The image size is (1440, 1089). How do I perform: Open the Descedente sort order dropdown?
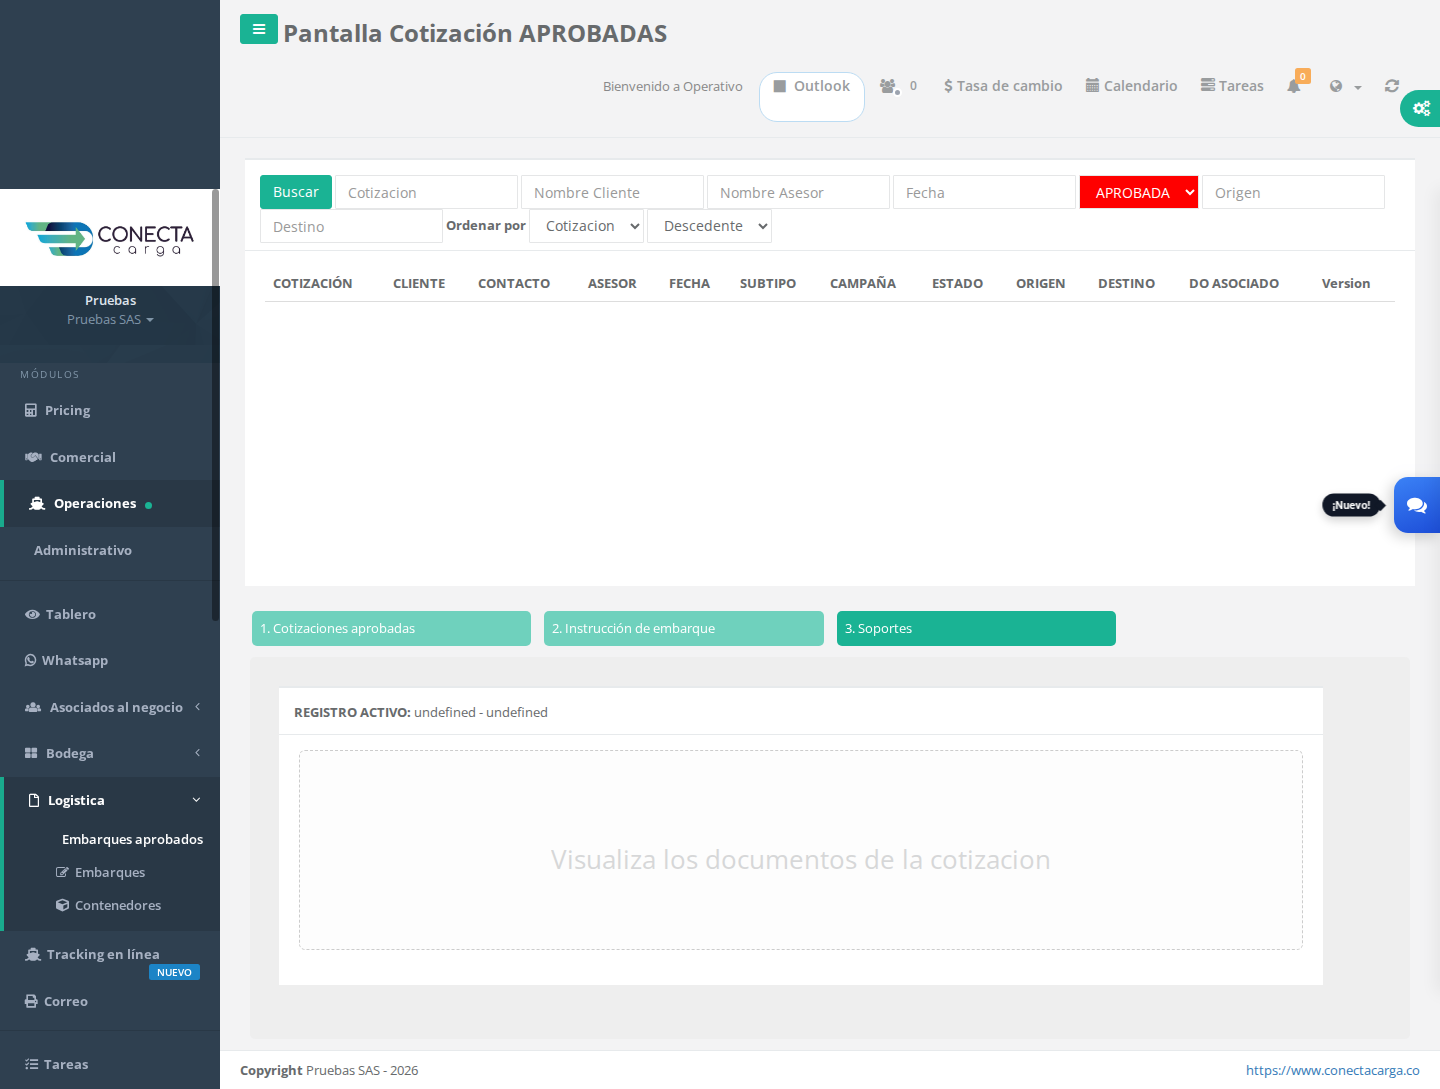[710, 226]
